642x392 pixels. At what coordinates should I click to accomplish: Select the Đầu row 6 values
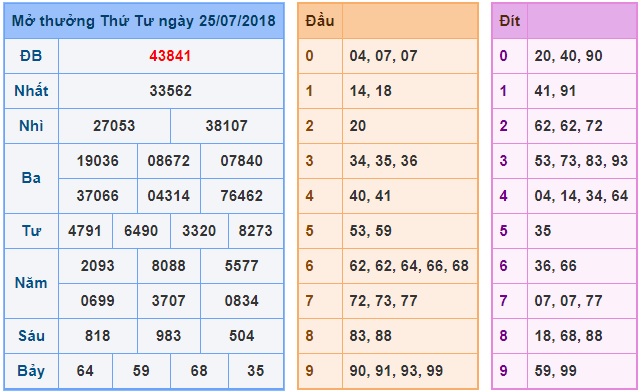coord(409,266)
